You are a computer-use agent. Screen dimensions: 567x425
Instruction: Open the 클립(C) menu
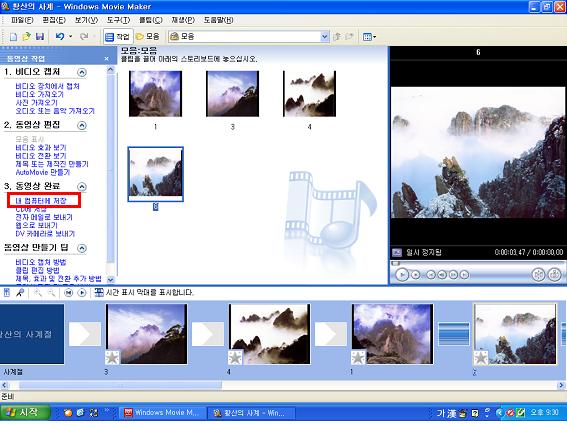tap(151, 20)
